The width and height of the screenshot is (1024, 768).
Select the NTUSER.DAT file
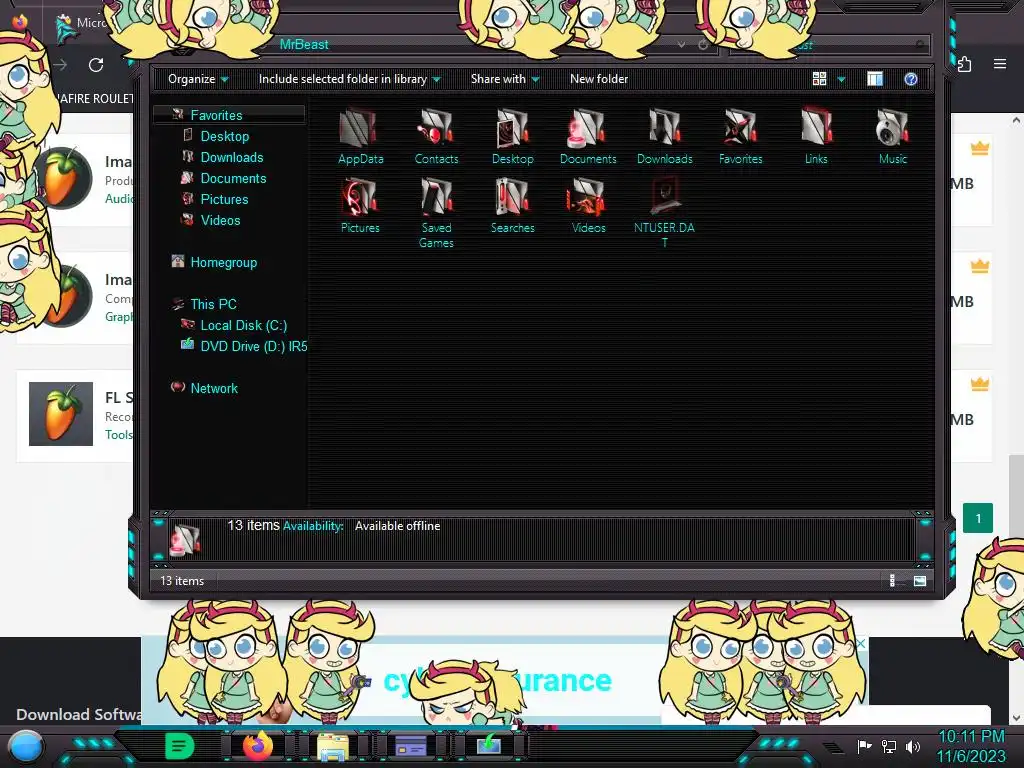point(664,213)
